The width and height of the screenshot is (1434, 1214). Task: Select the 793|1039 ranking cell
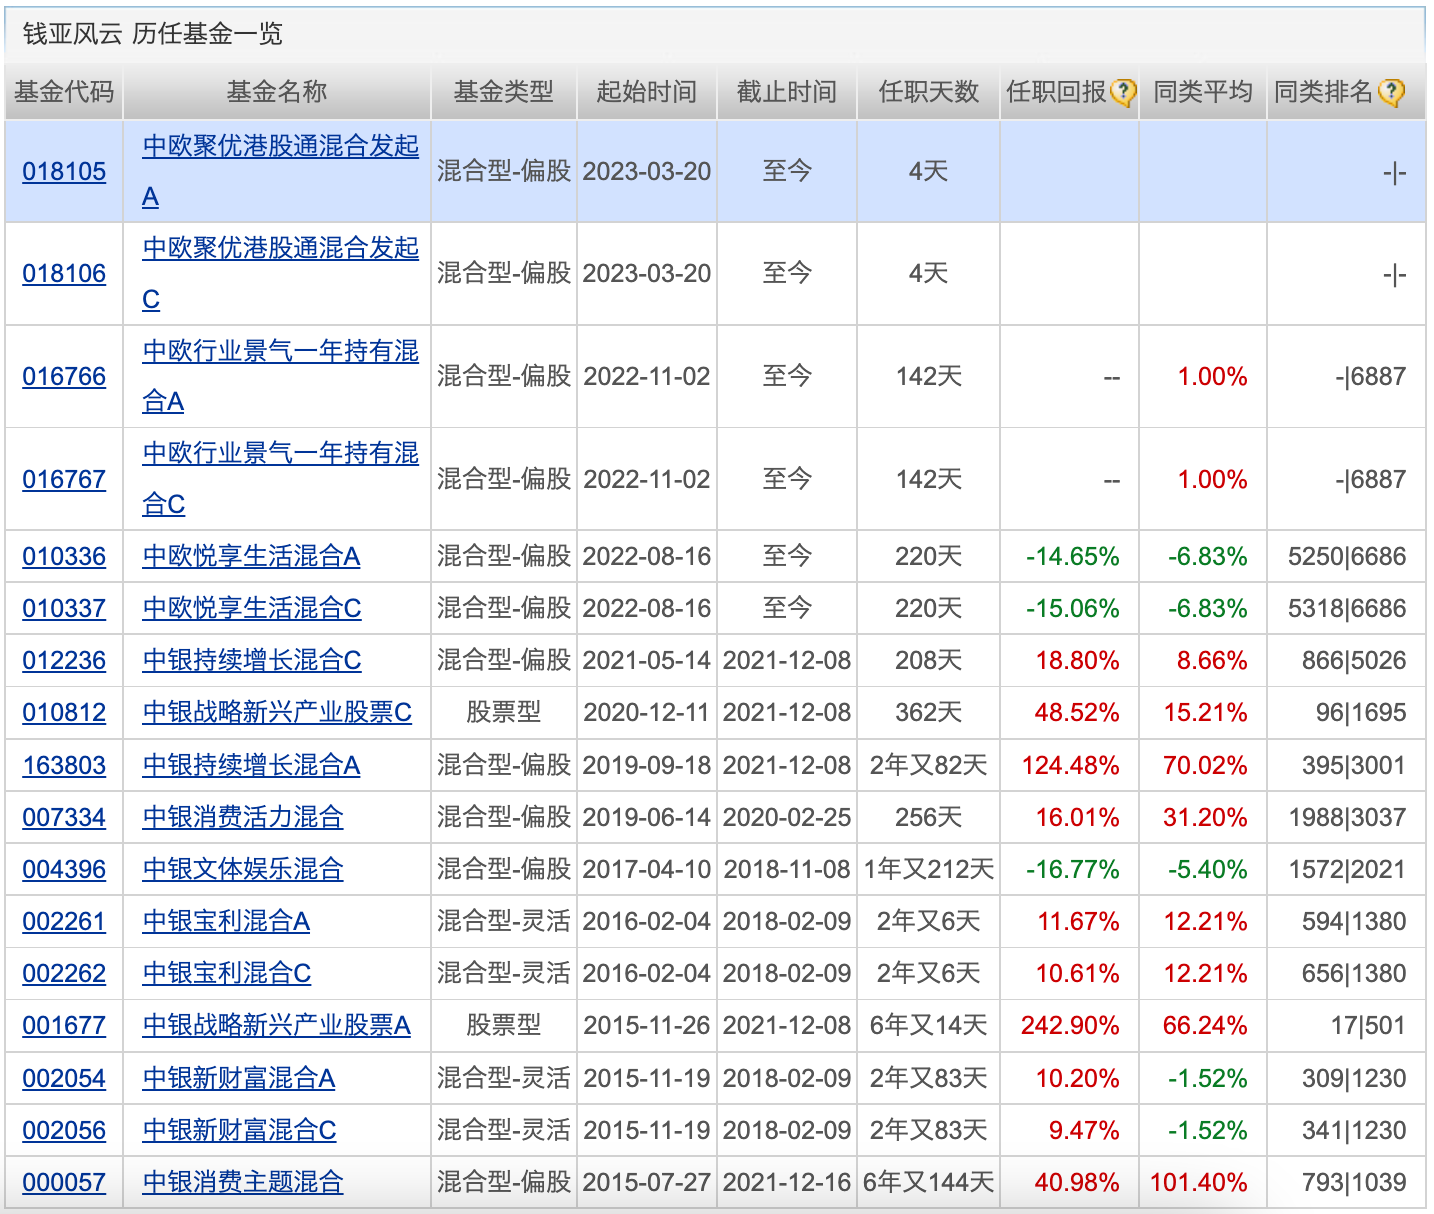point(1354,1182)
